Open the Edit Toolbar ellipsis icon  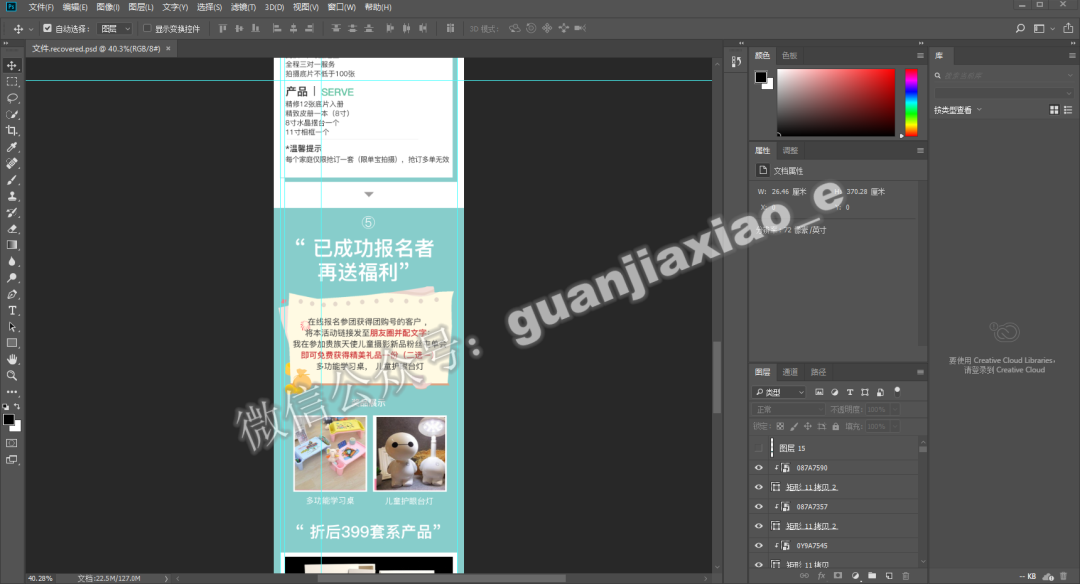12,392
